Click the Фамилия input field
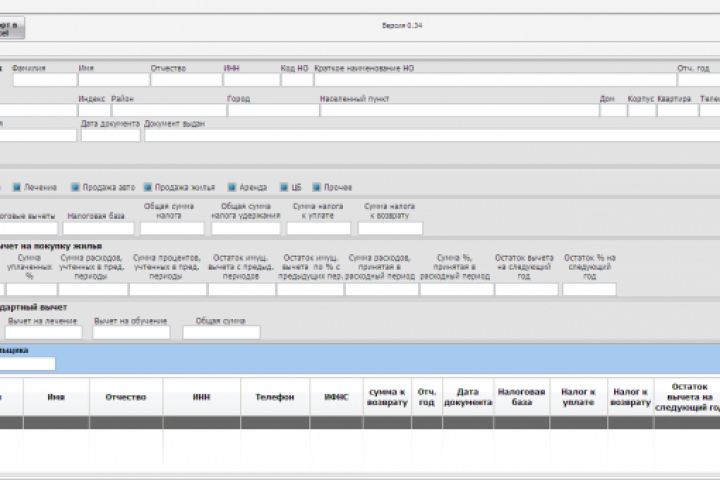Viewport: 720px width, 480px height. [45, 80]
